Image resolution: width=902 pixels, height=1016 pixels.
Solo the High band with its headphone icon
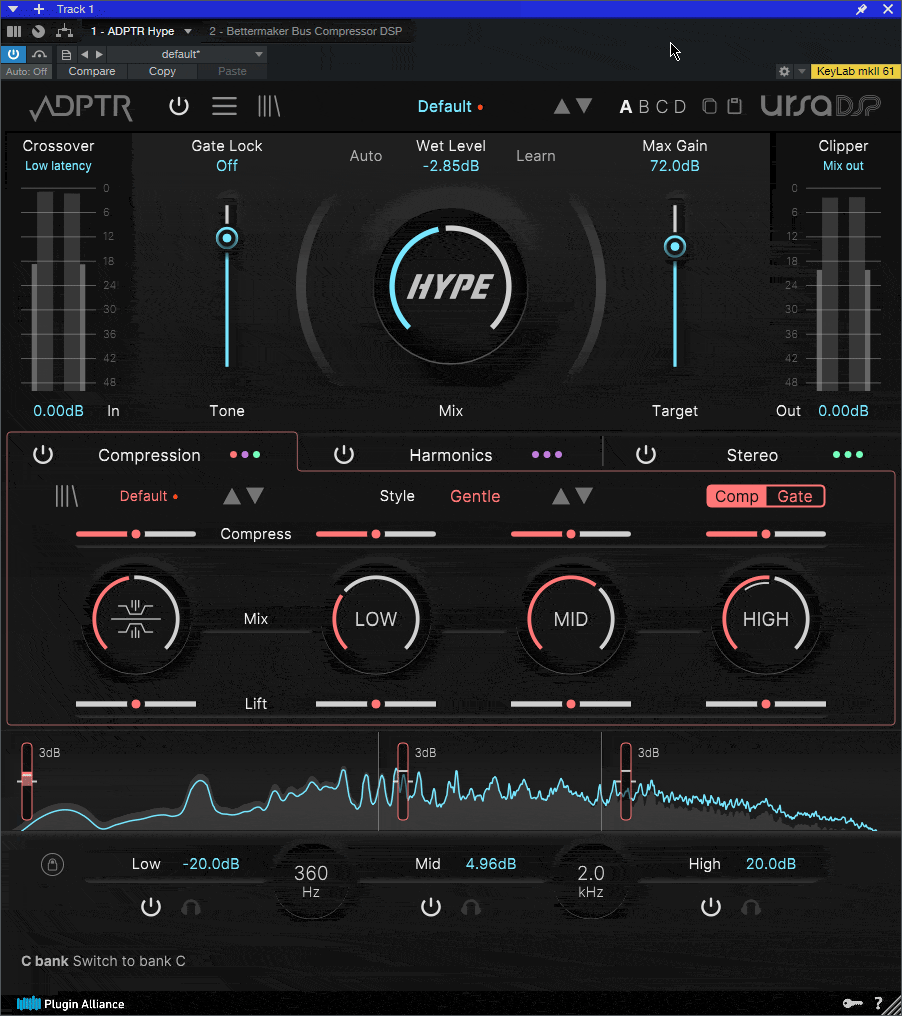751,907
